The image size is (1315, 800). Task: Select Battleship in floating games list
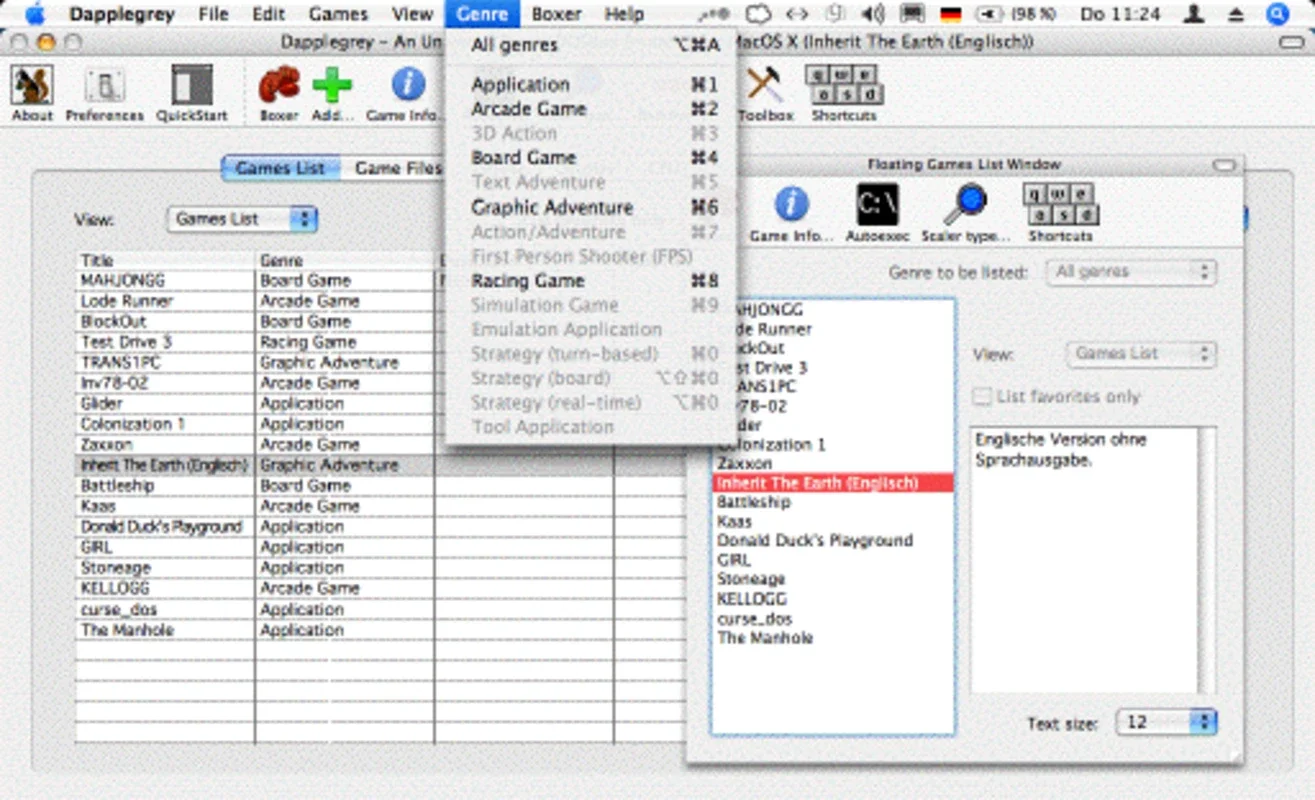pyautogui.click(x=833, y=502)
